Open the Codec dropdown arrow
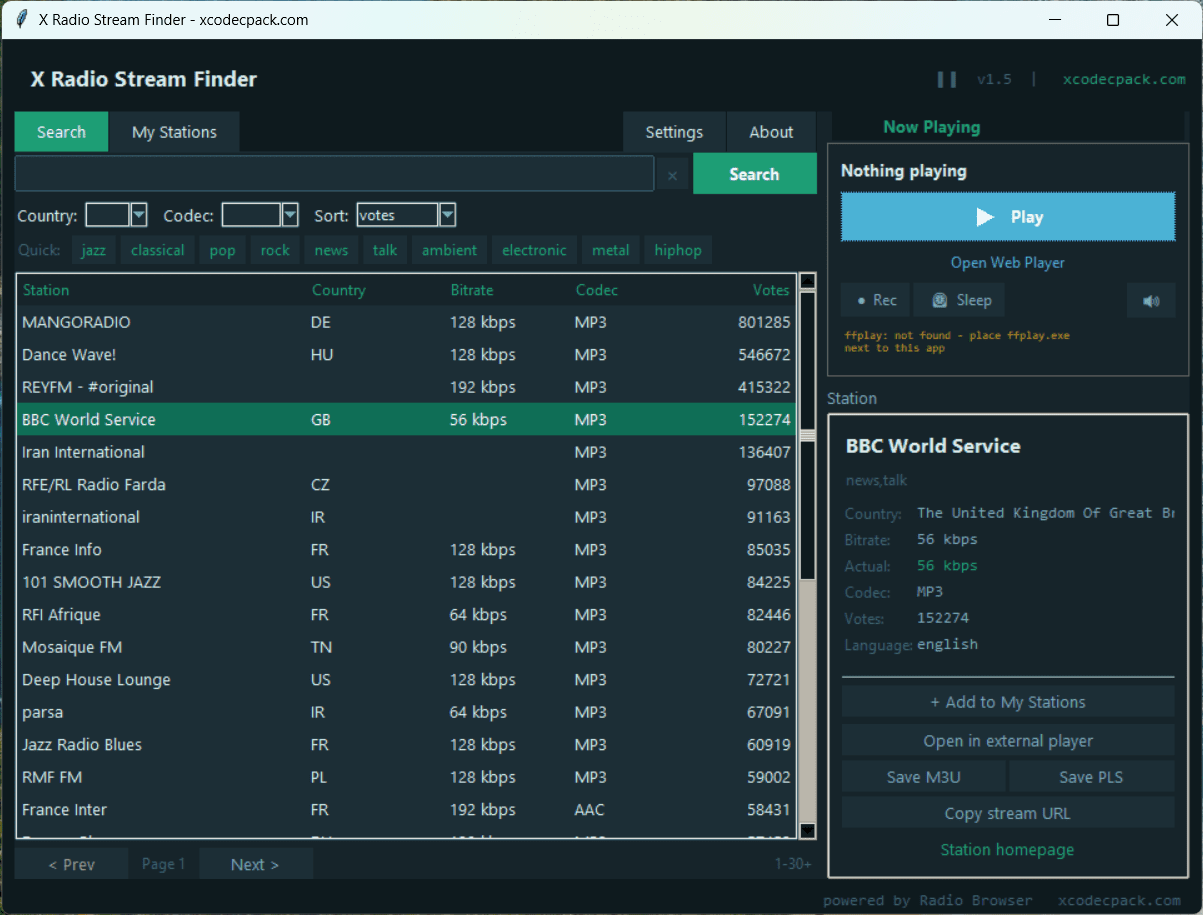Viewport: 1203px width, 915px height. point(290,215)
